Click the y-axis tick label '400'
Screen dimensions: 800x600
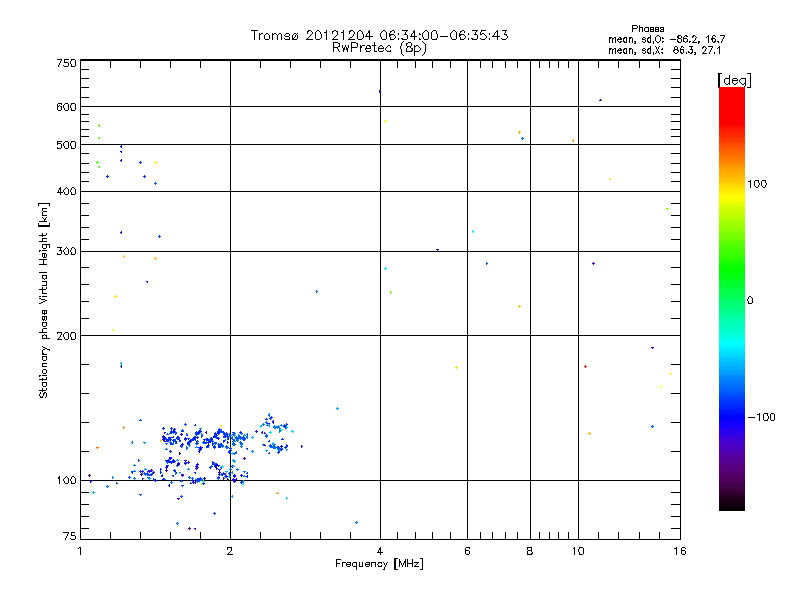tap(67, 191)
